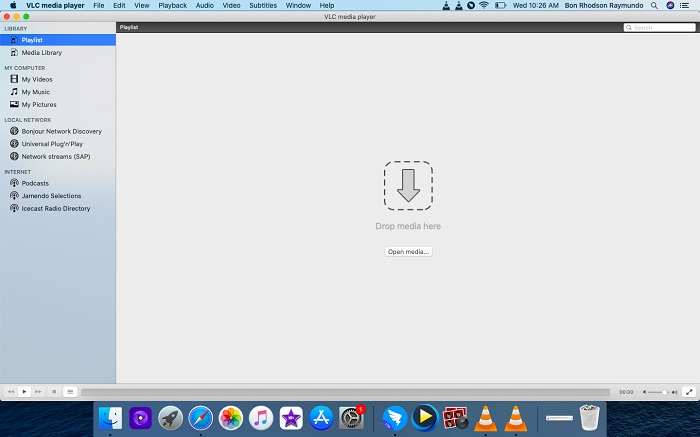Open the Trash in the Dock
Viewport: 700px width, 437px height.
point(589,418)
